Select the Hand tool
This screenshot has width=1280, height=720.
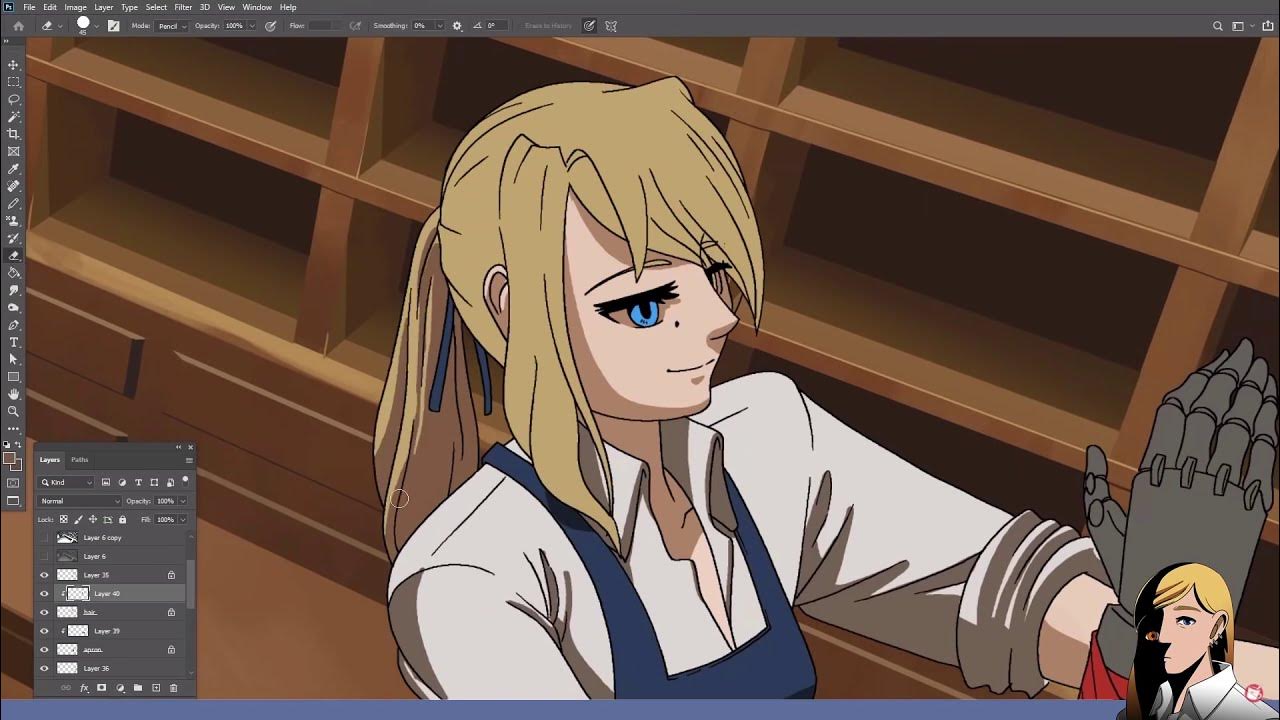pos(13,394)
